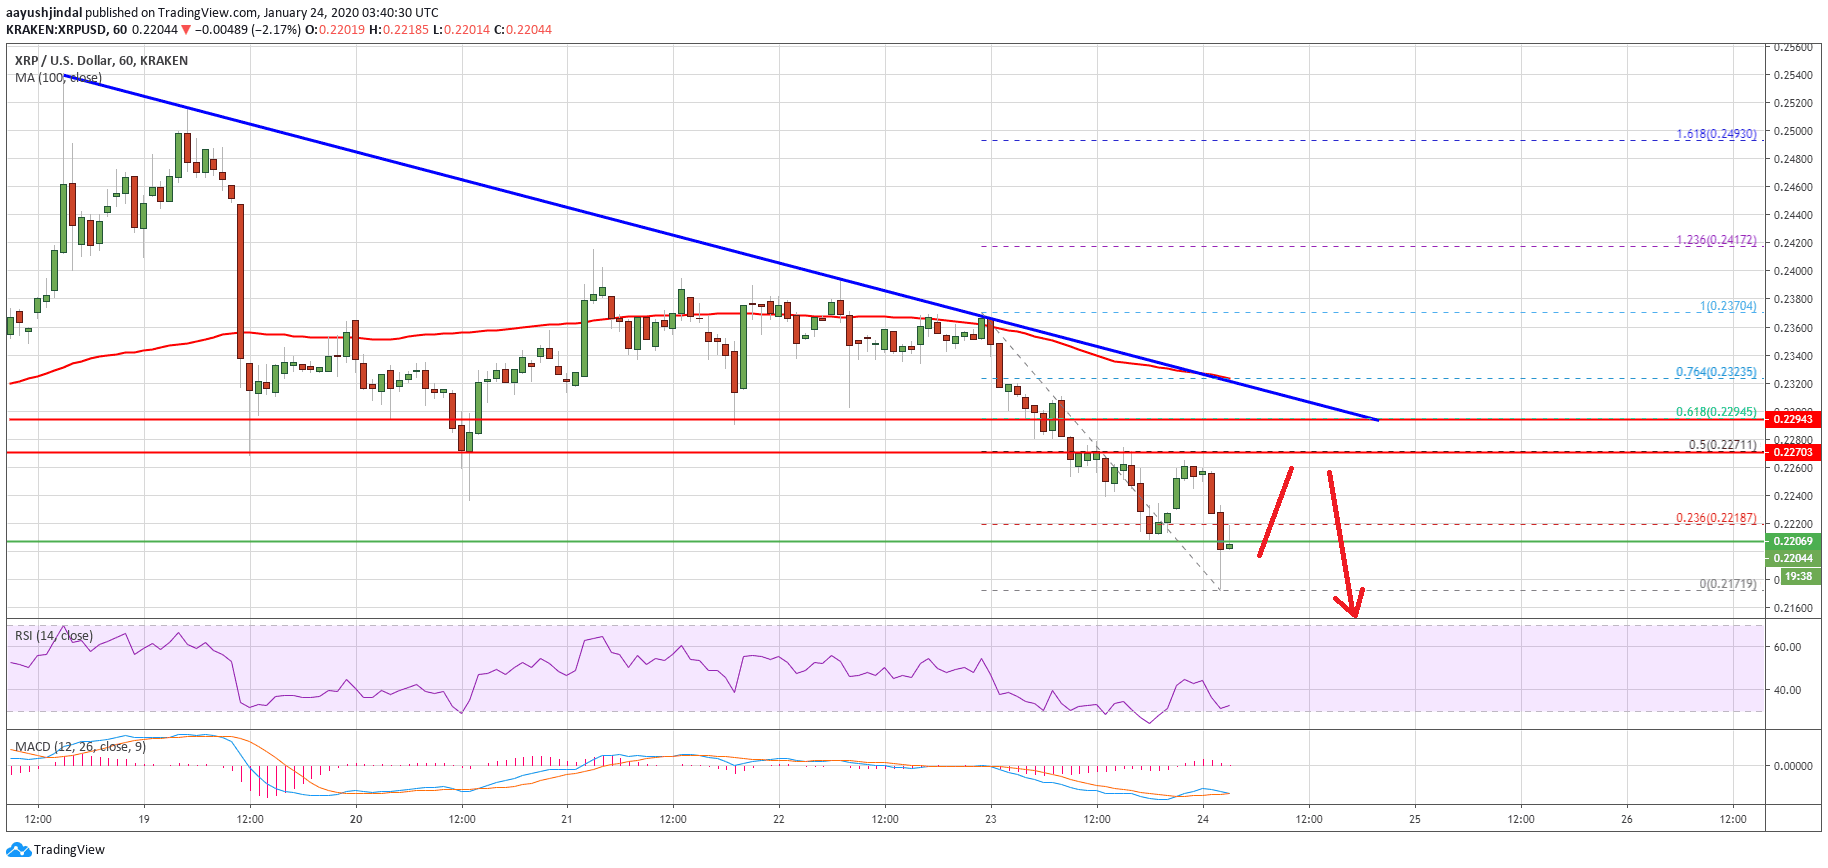Click the MACD (12, 26, close, 9) label
Viewport: 1828px width, 868px height.
pos(80,747)
